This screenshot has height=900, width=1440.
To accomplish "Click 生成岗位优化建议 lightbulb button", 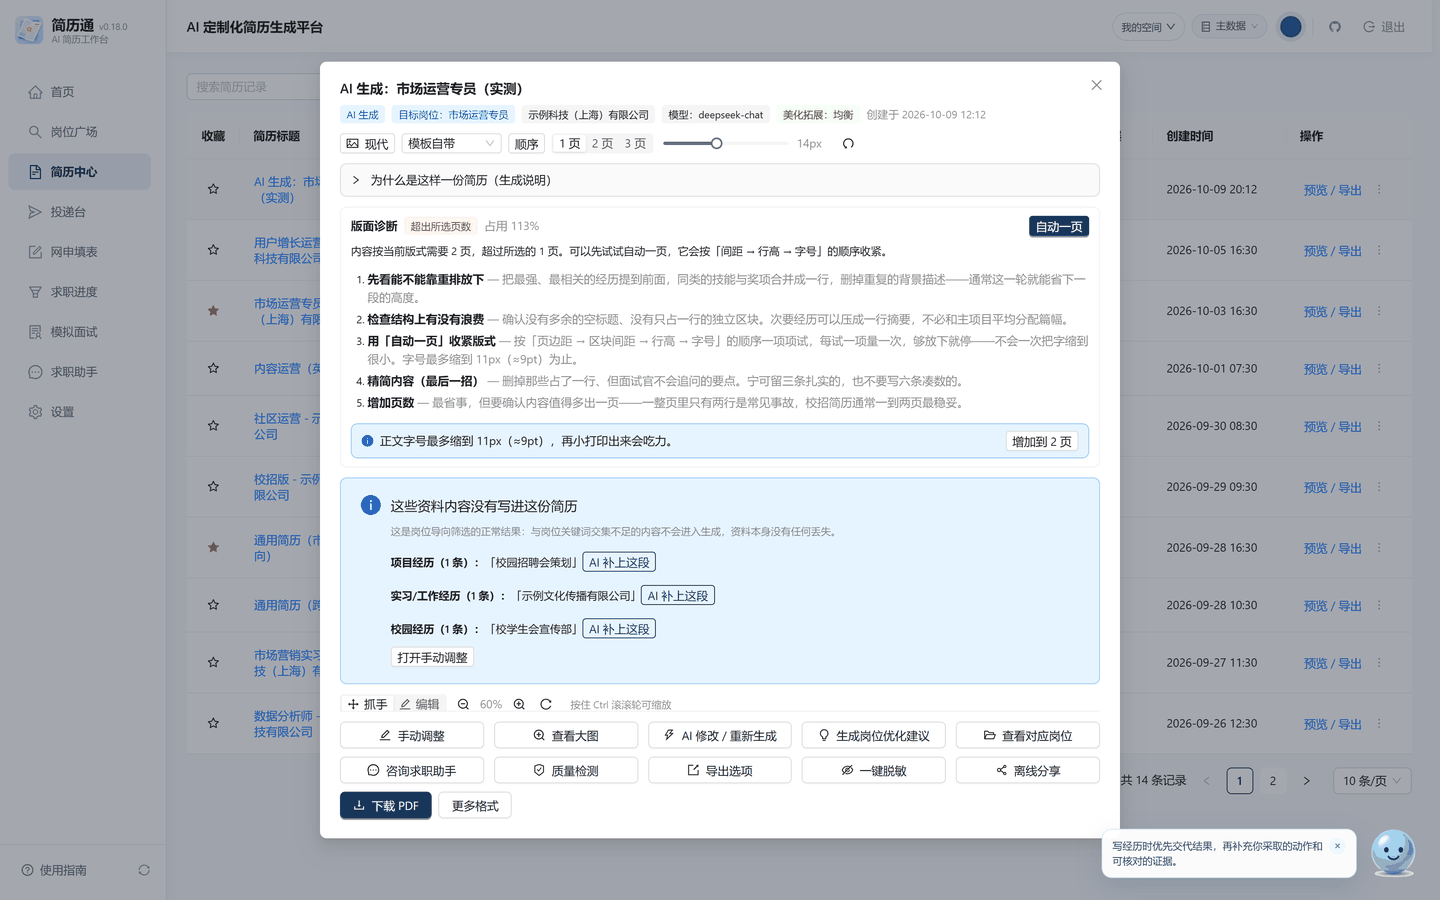I will pyautogui.click(x=874, y=735).
